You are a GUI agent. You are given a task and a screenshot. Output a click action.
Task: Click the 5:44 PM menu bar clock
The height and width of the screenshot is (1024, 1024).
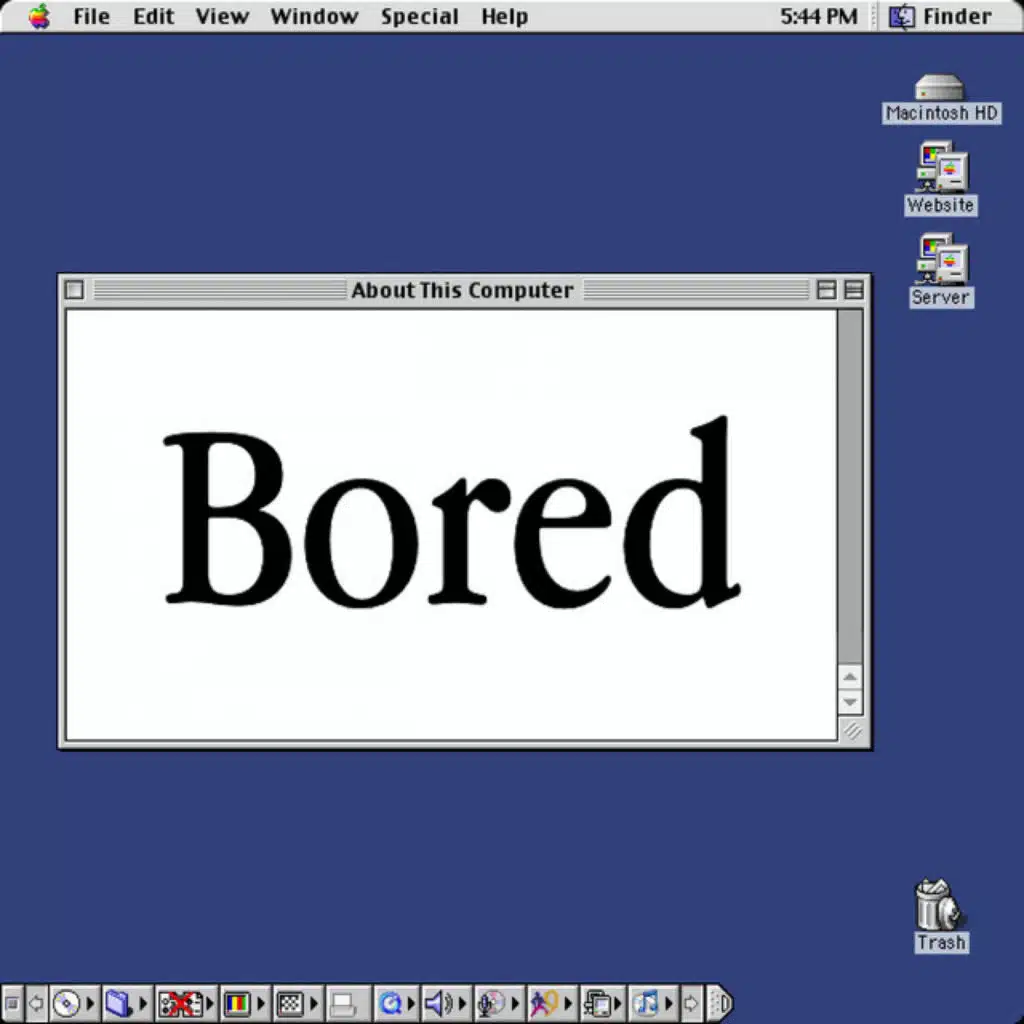tap(819, 16)
